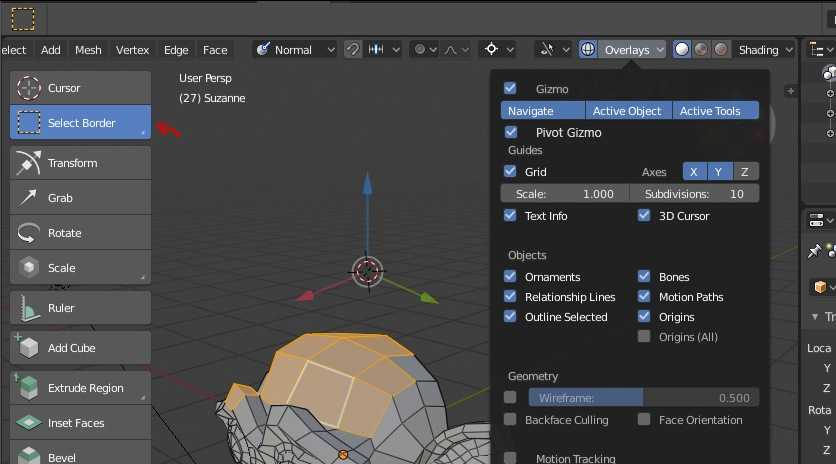Toggle the snapping magnet icon
This screenshot has height=464, width=836.
point(352,50)
